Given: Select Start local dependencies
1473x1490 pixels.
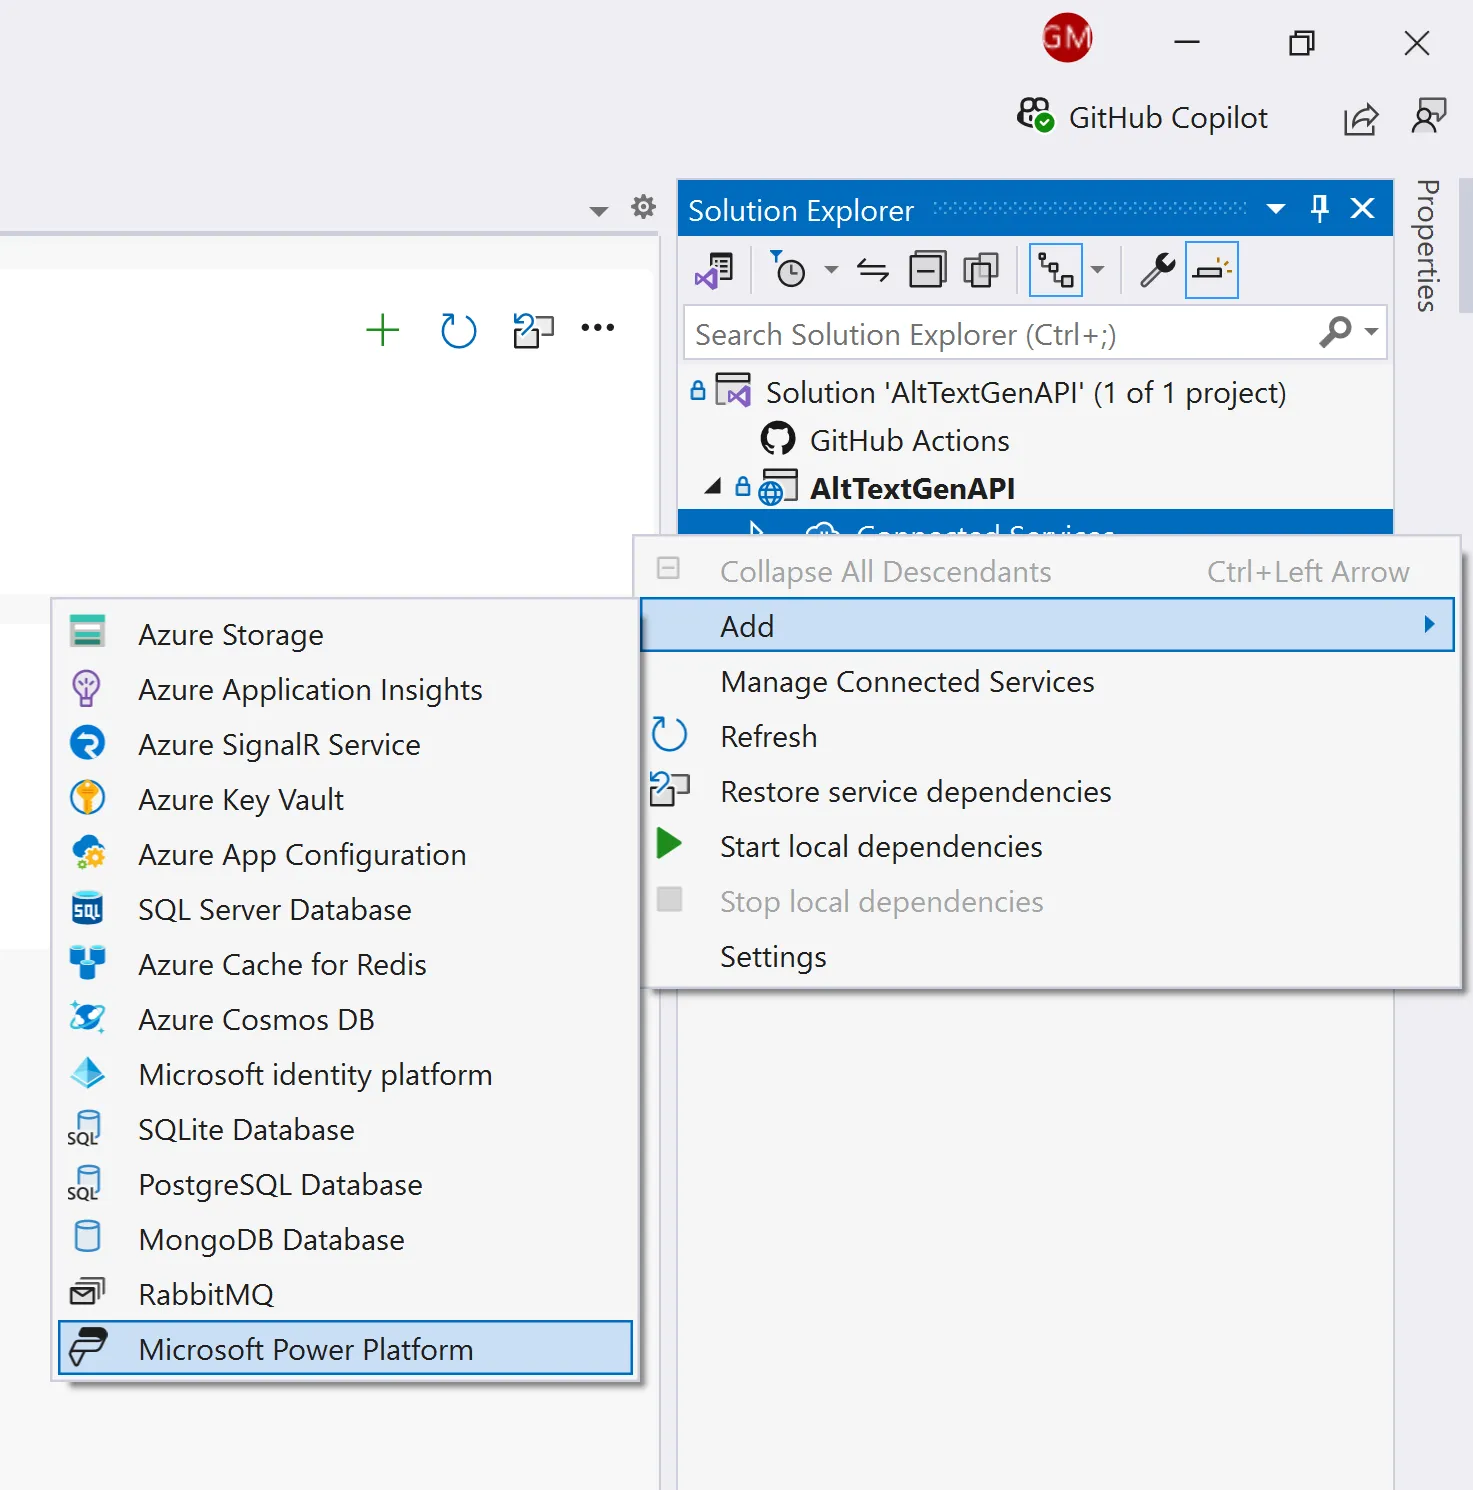Looking at the screenshot, I should point(1047,847).
